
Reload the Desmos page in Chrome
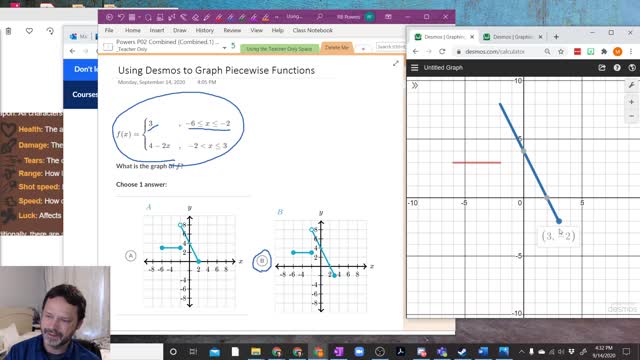[442, 51]
